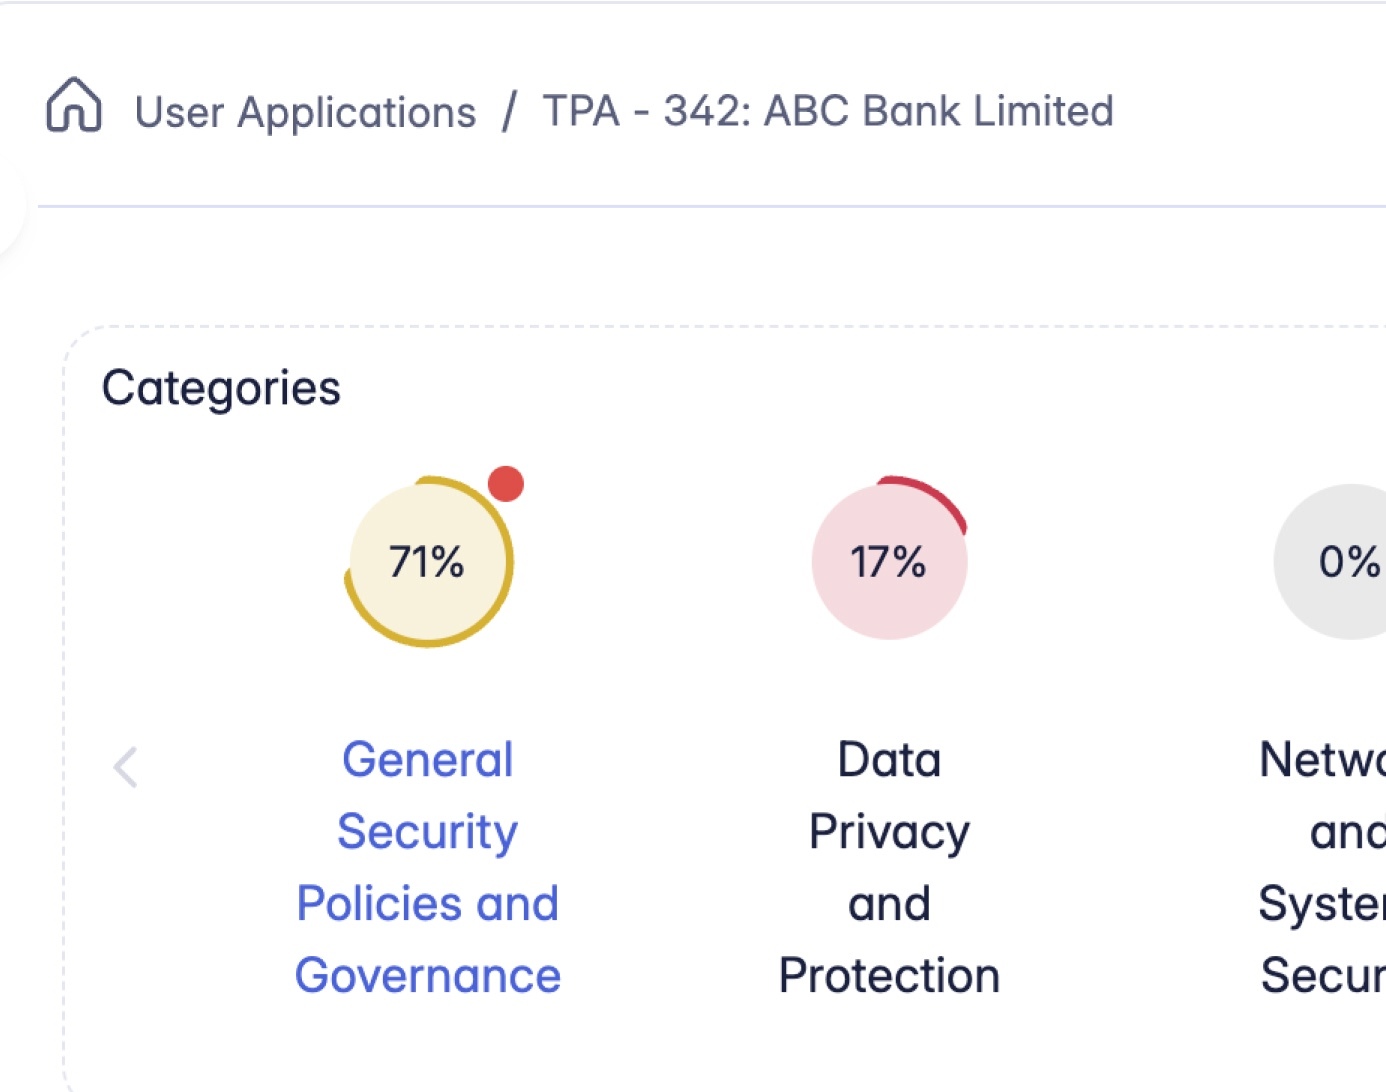The image size is (1386, 1092).
Task: Click the 17% percentage text
Action: pos(888,562)
